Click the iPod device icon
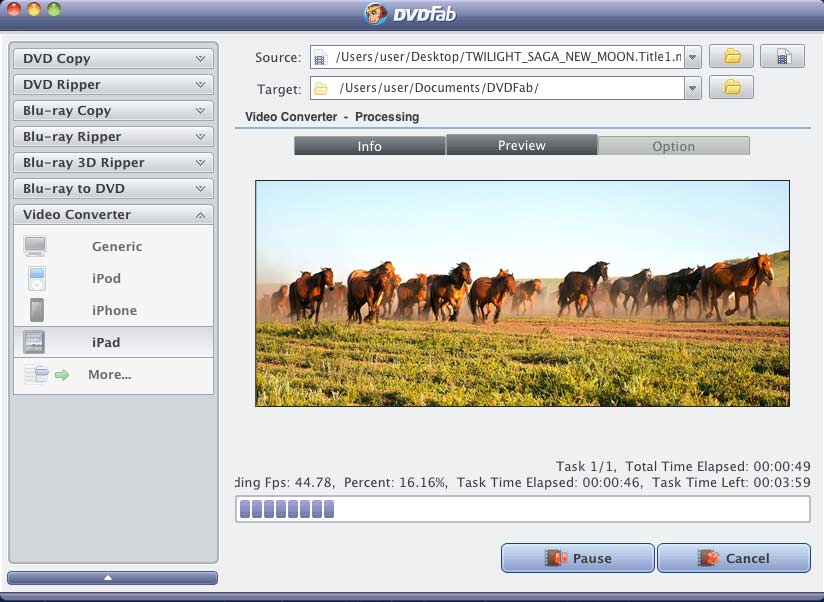Image resolution: width=824 pixels, height=602 pixels. pos(37,278)
